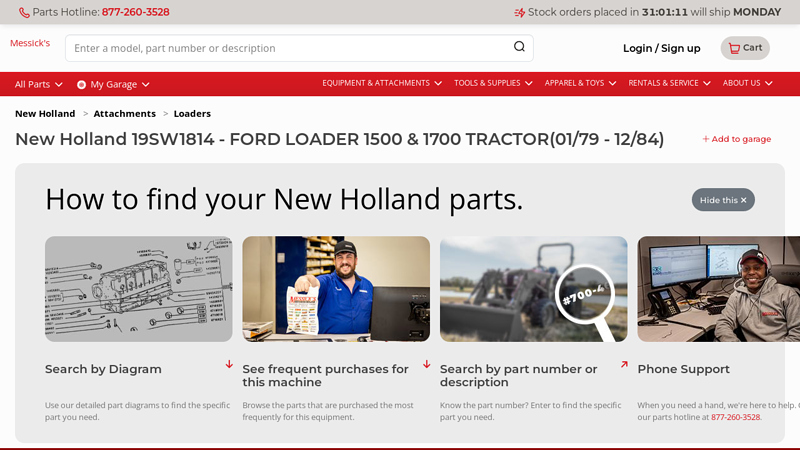This screenshot has height=450, width=800.
Task: Open About Us menu
Action: [747, 83]
